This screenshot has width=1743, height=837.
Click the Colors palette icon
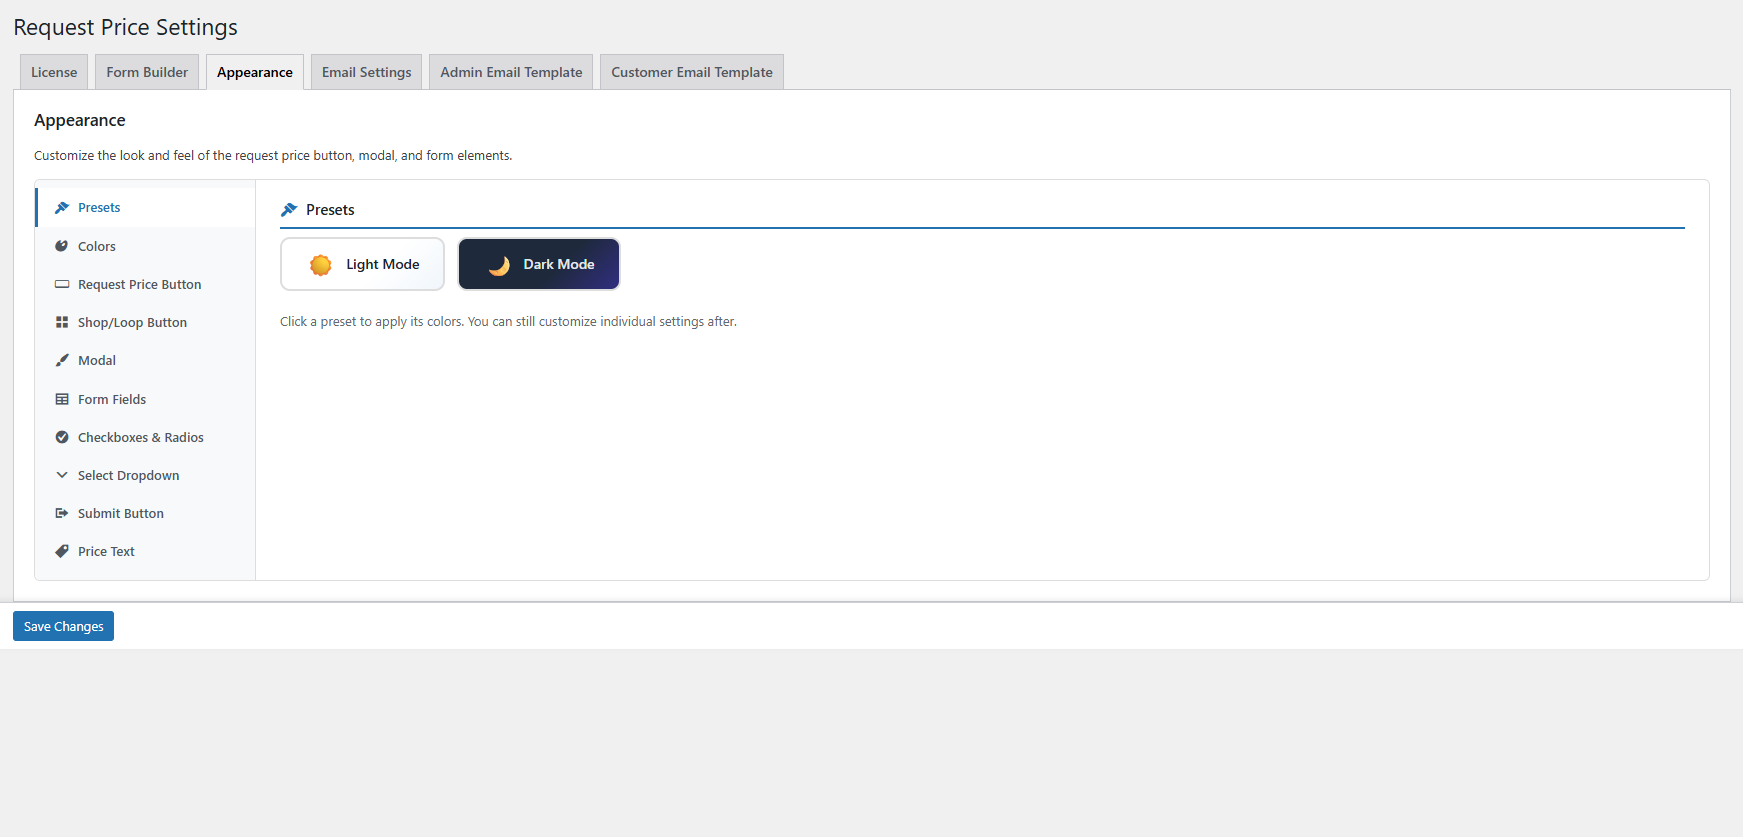point(62,246)
